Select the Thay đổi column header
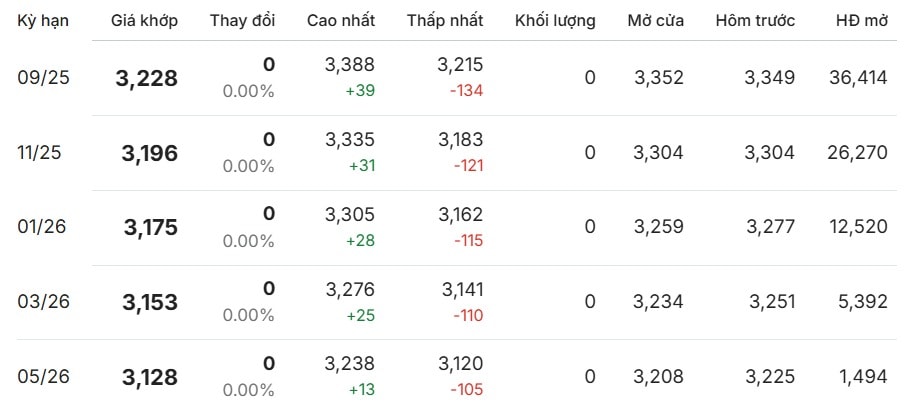909x410 pixels. pyautogui.click(x=242, y=21)
